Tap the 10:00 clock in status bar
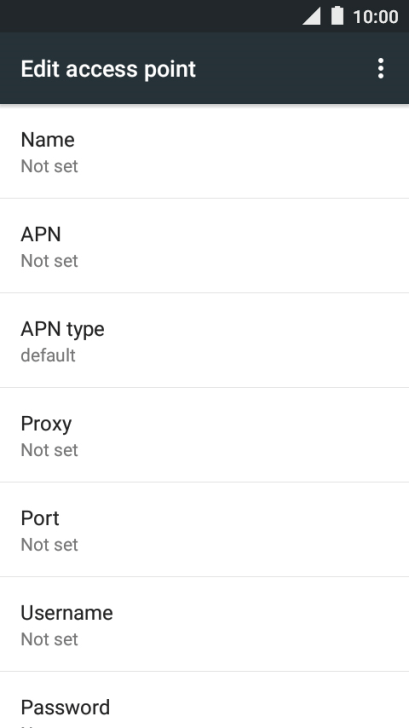Viewport: 409px width, 728px height. (376, 17)
